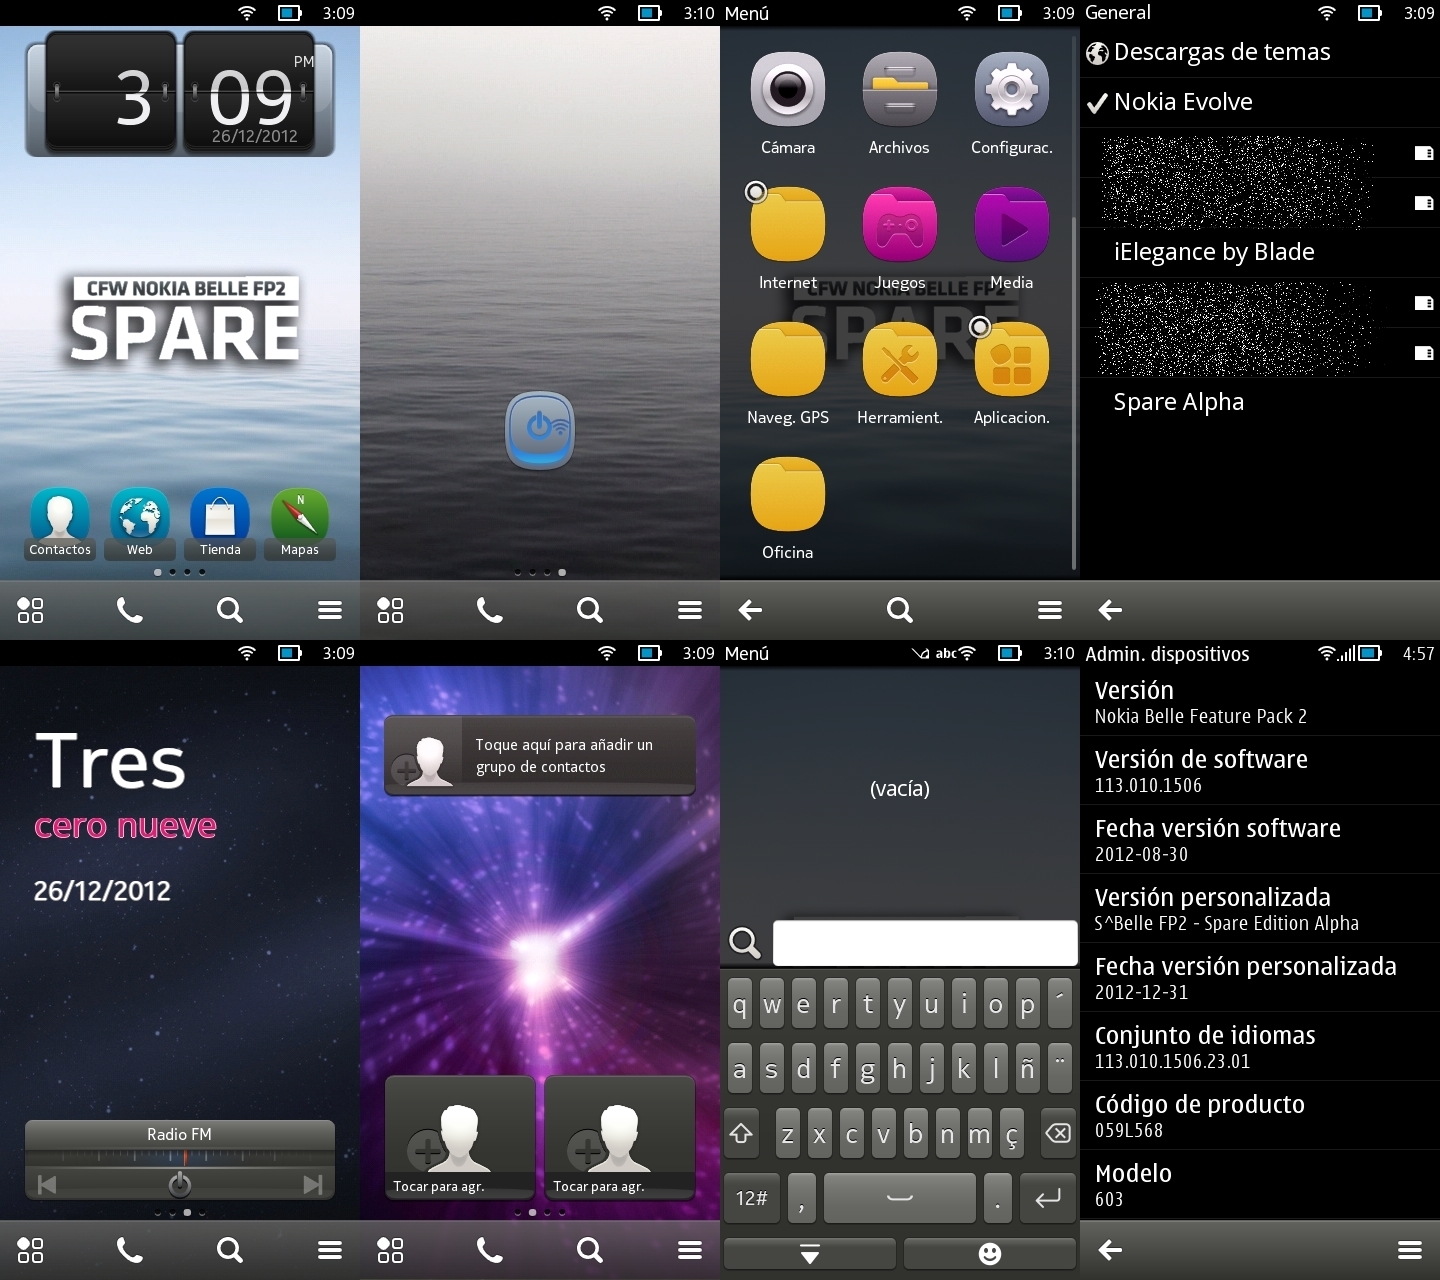The height and width of the screenshot is (1280, 1440).
Task: Select the iElegance by Blade theme
Action: (x=1260, y=252)
